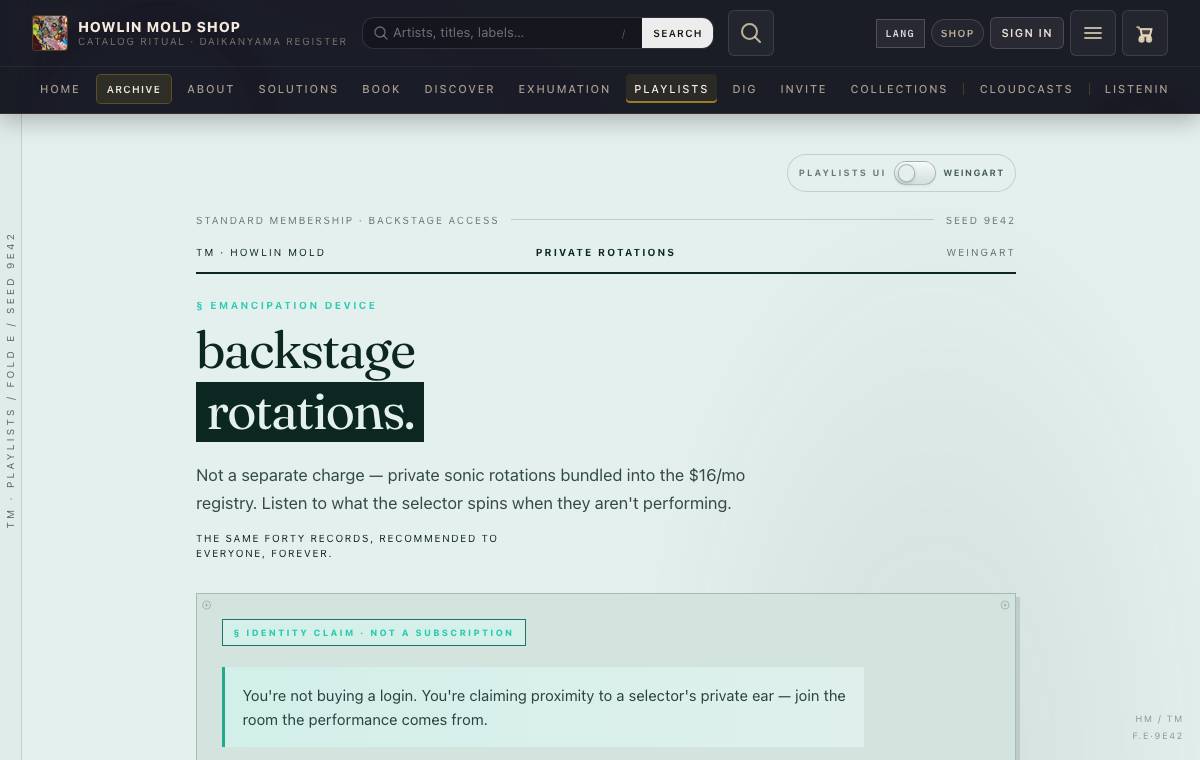Open the DISCOVER nav item

[x=460, y=89]
